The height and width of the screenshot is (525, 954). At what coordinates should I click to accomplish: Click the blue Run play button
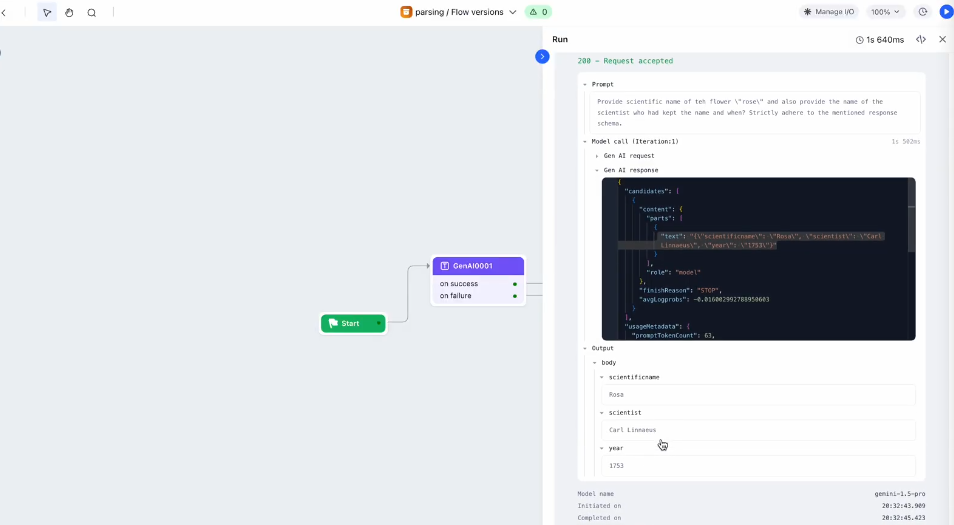click(945, 12)
